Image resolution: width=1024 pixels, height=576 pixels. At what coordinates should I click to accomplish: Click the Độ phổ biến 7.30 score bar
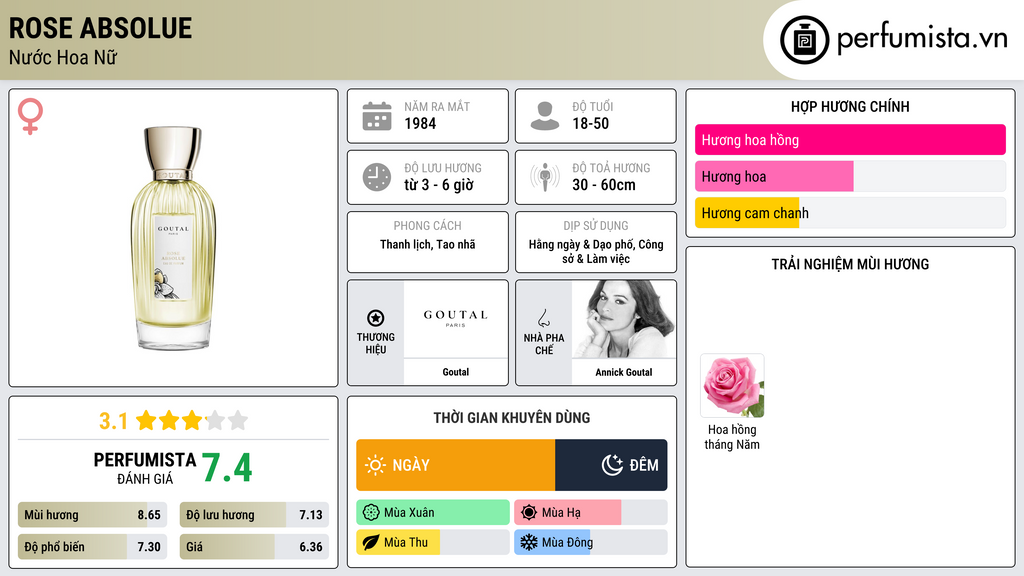[x=92, y=547]
